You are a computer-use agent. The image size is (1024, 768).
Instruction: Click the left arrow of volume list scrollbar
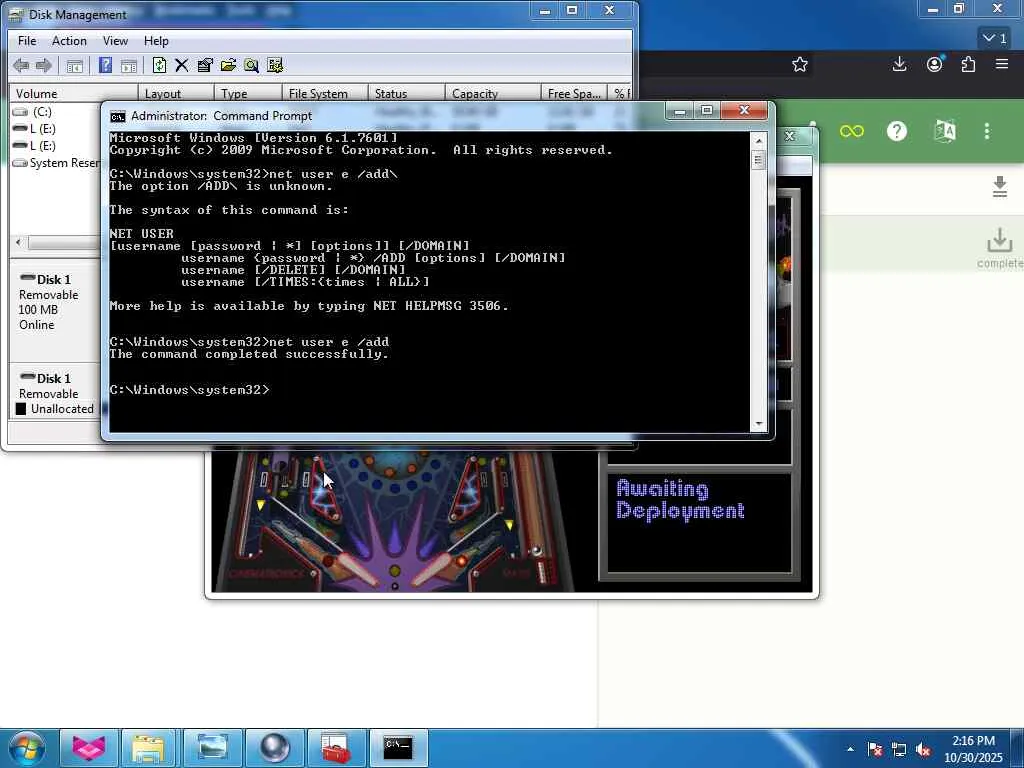(18, 242)
